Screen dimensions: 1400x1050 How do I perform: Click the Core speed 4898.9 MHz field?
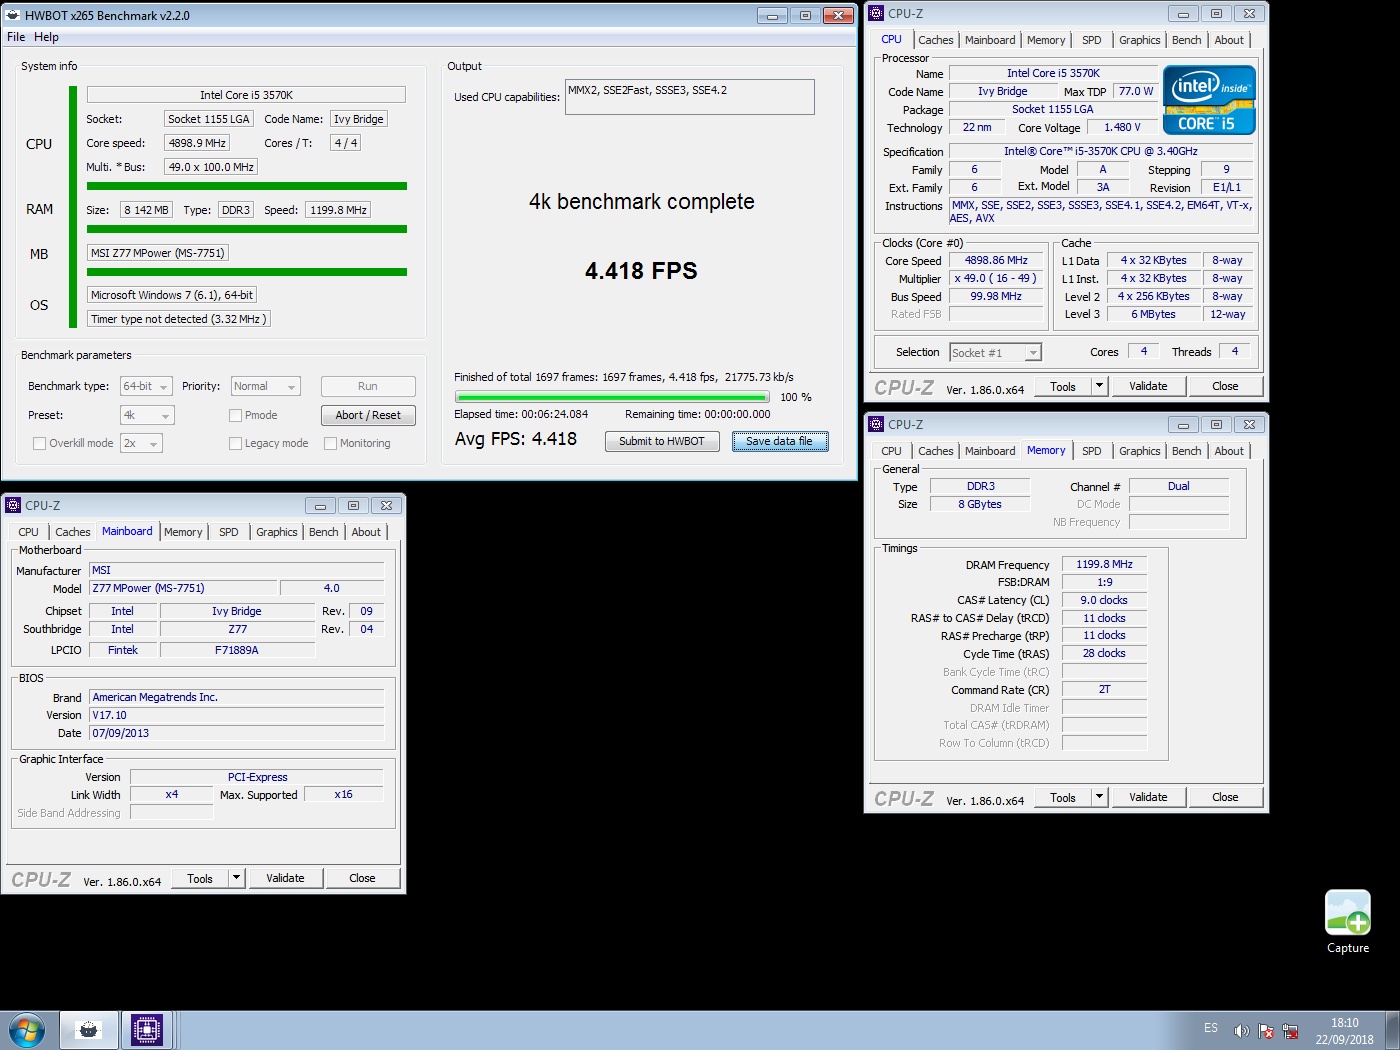(197, 143)
